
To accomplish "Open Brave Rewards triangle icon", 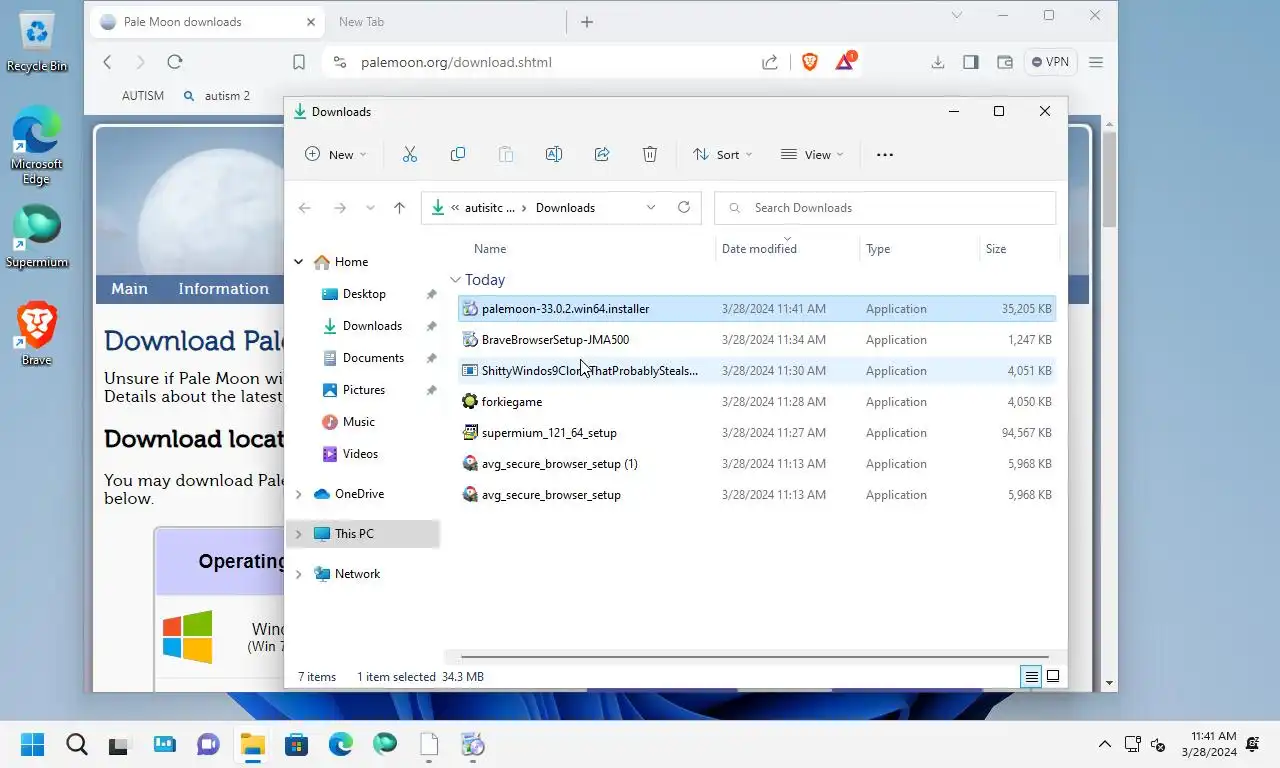I will (x=845, y=62).
